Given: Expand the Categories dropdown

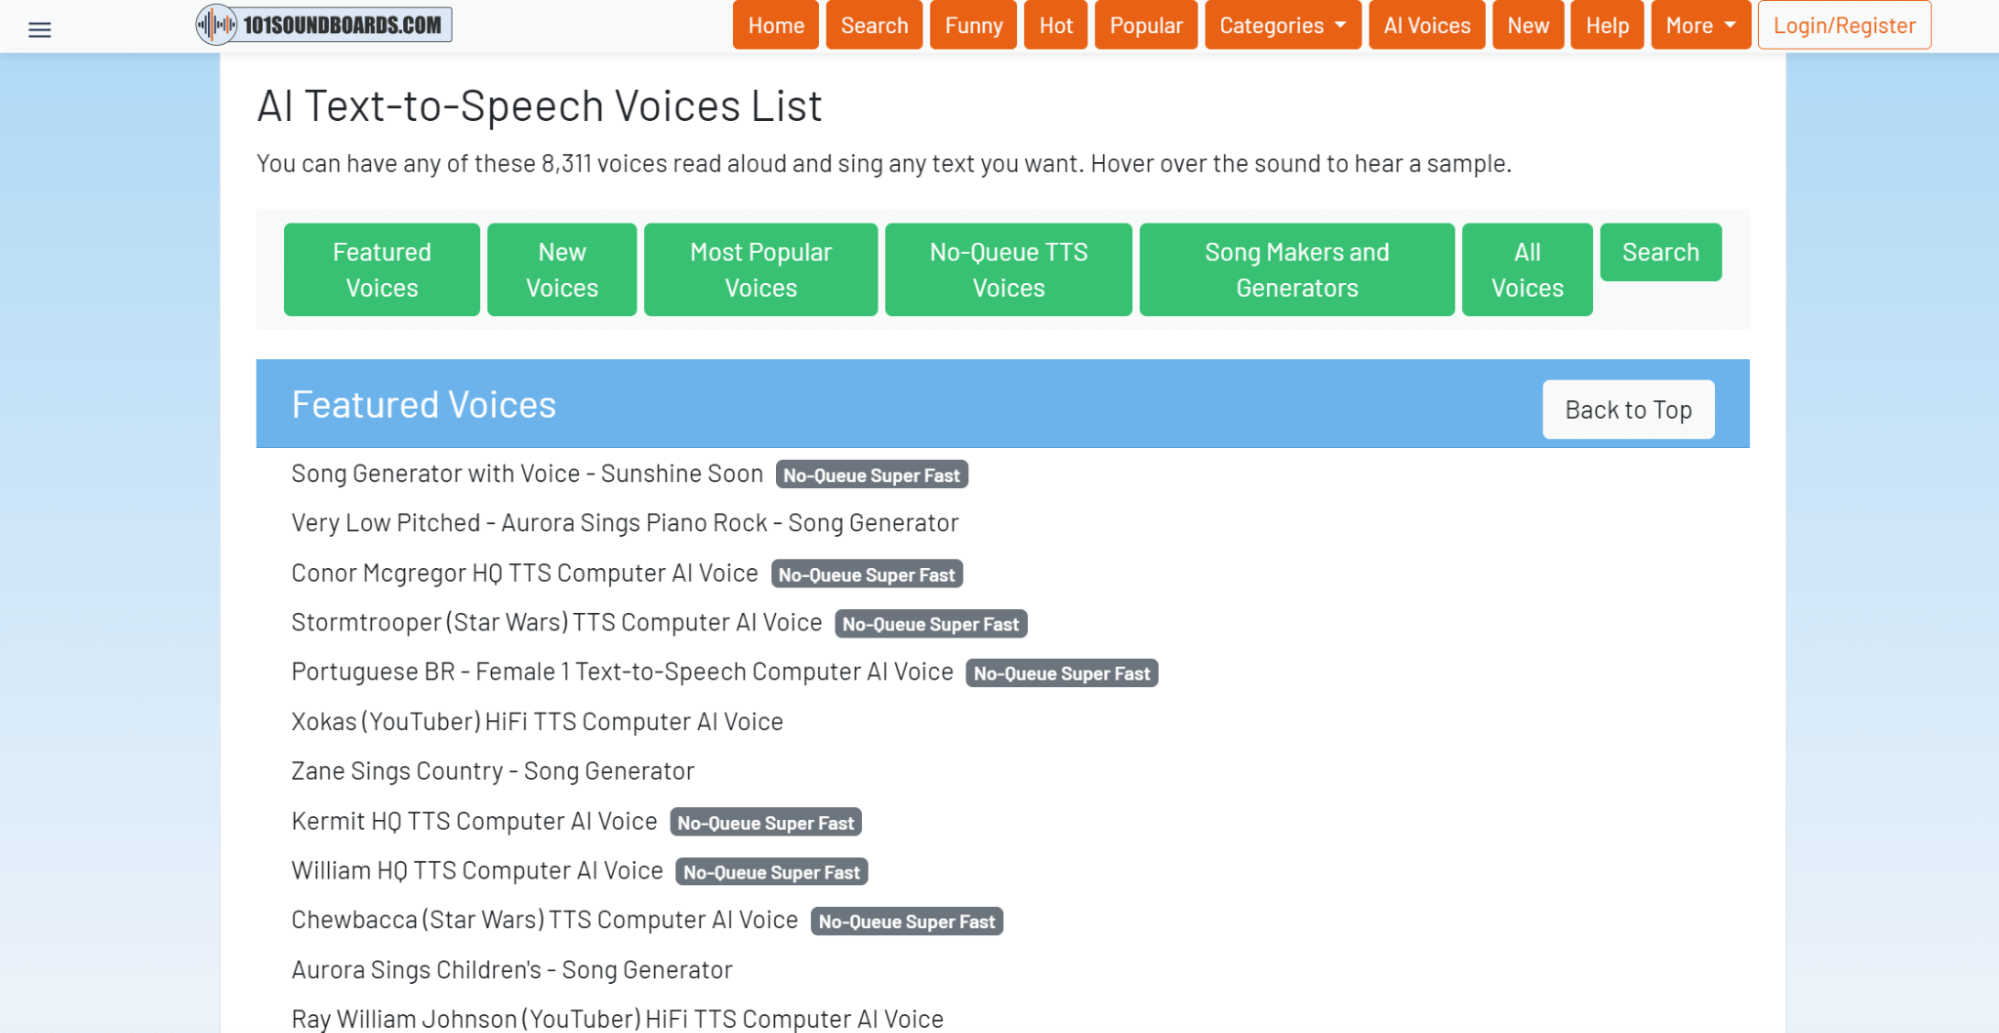Looking at the screenshot, I should [1282, 25].
